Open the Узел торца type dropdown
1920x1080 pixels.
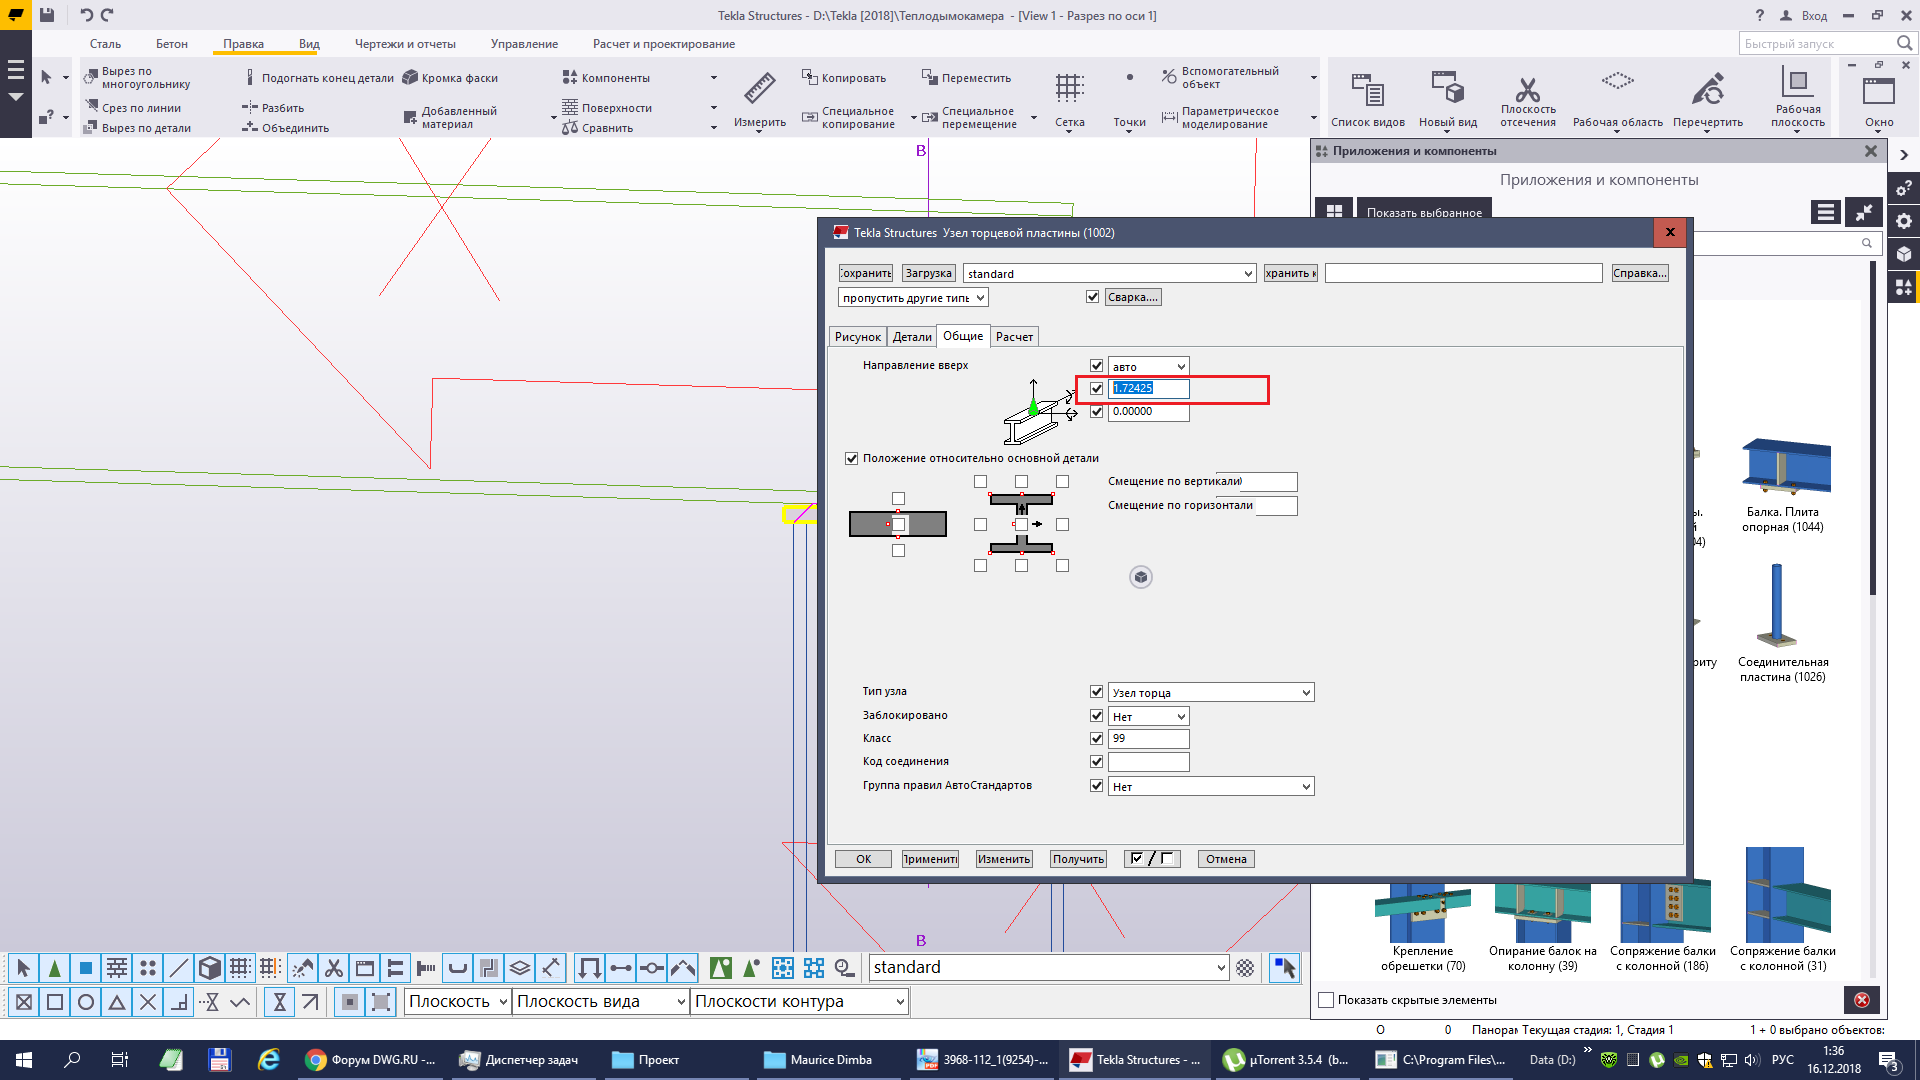point(1211,692)
